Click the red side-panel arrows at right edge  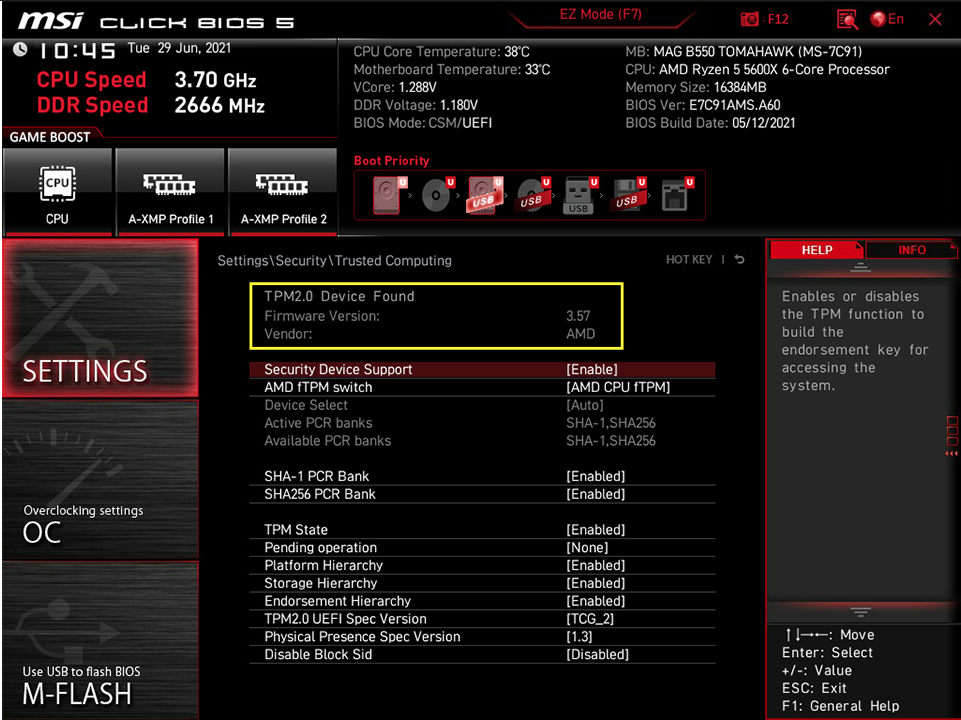(x=951, y=453)
